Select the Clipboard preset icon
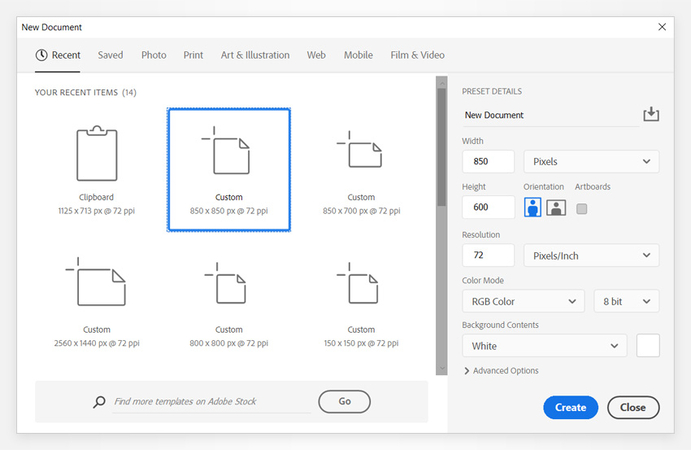The image size is (691, 450). (x=97, y=155)
